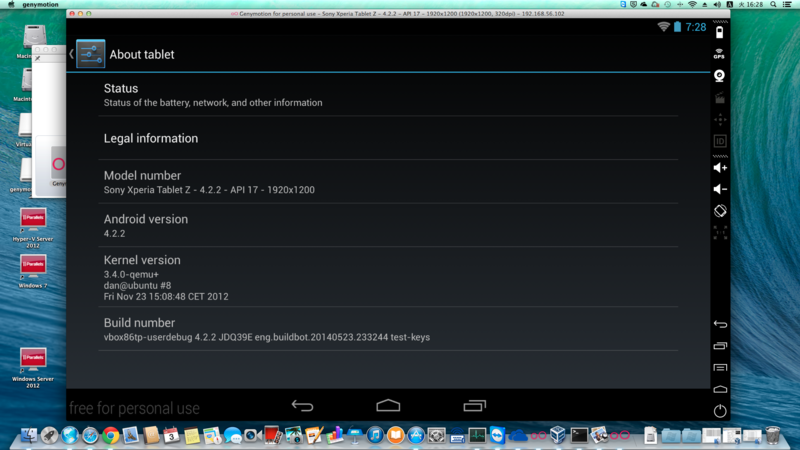
Task: Tap the 7:28 clock in Android status bar
Action: tap(696, 27)
